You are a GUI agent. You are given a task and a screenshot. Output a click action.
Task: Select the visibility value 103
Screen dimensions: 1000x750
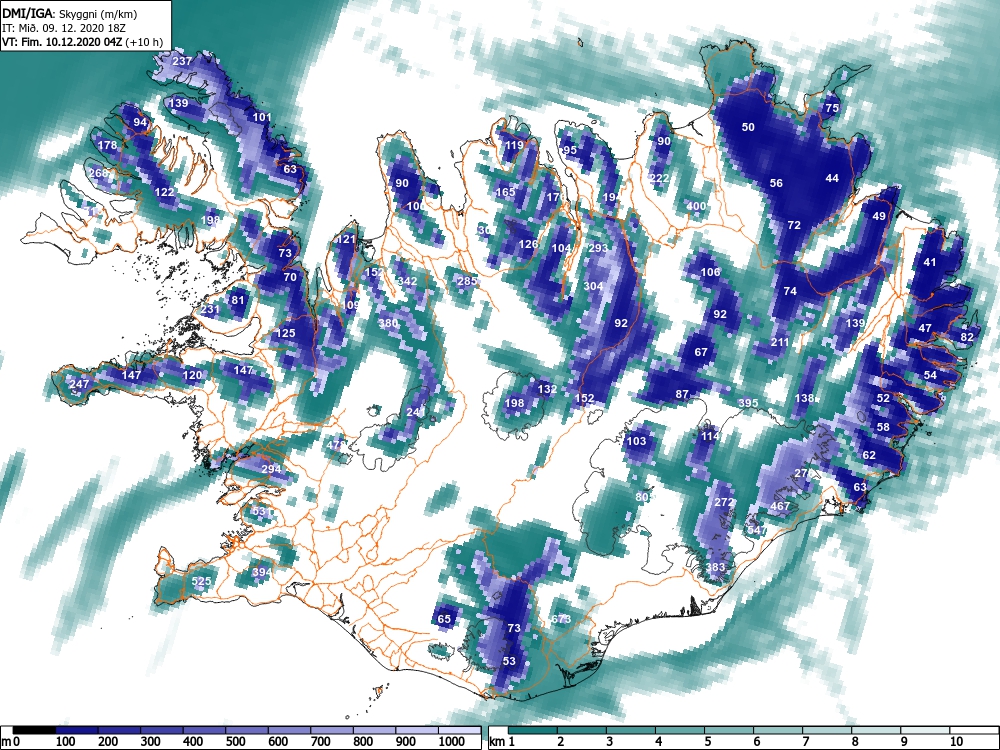[636, 441]
